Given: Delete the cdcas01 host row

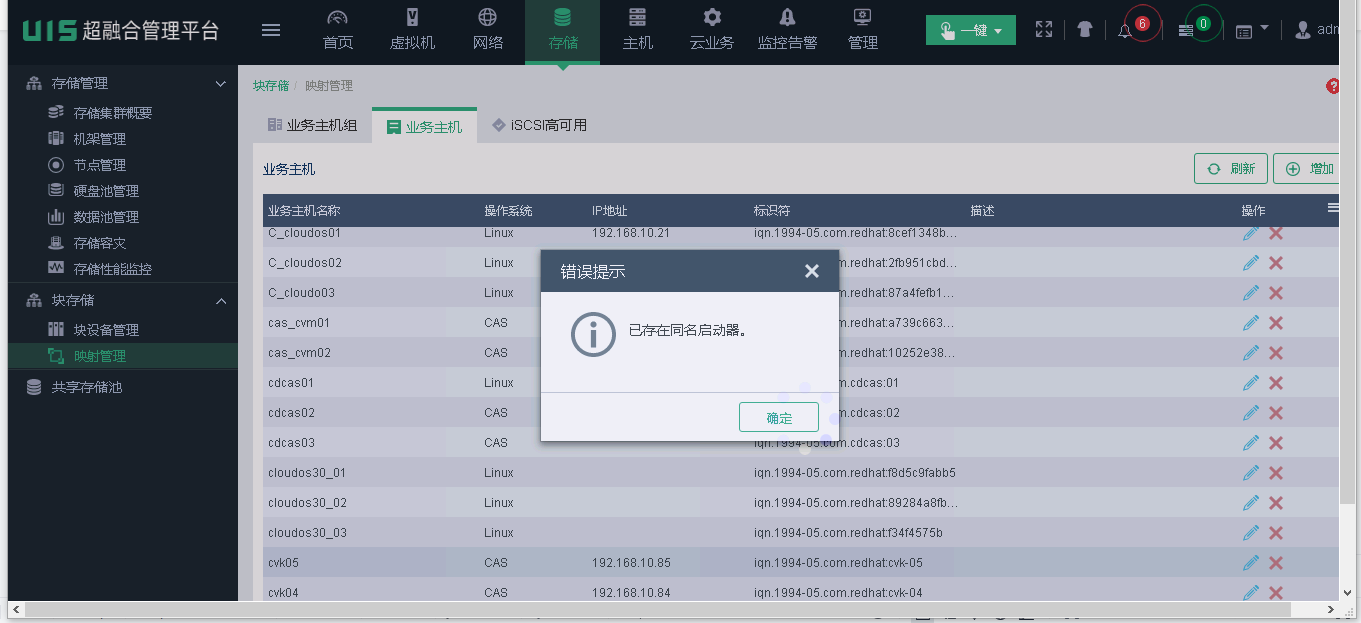Looking at the screenshot, I should coord(1276,383).
